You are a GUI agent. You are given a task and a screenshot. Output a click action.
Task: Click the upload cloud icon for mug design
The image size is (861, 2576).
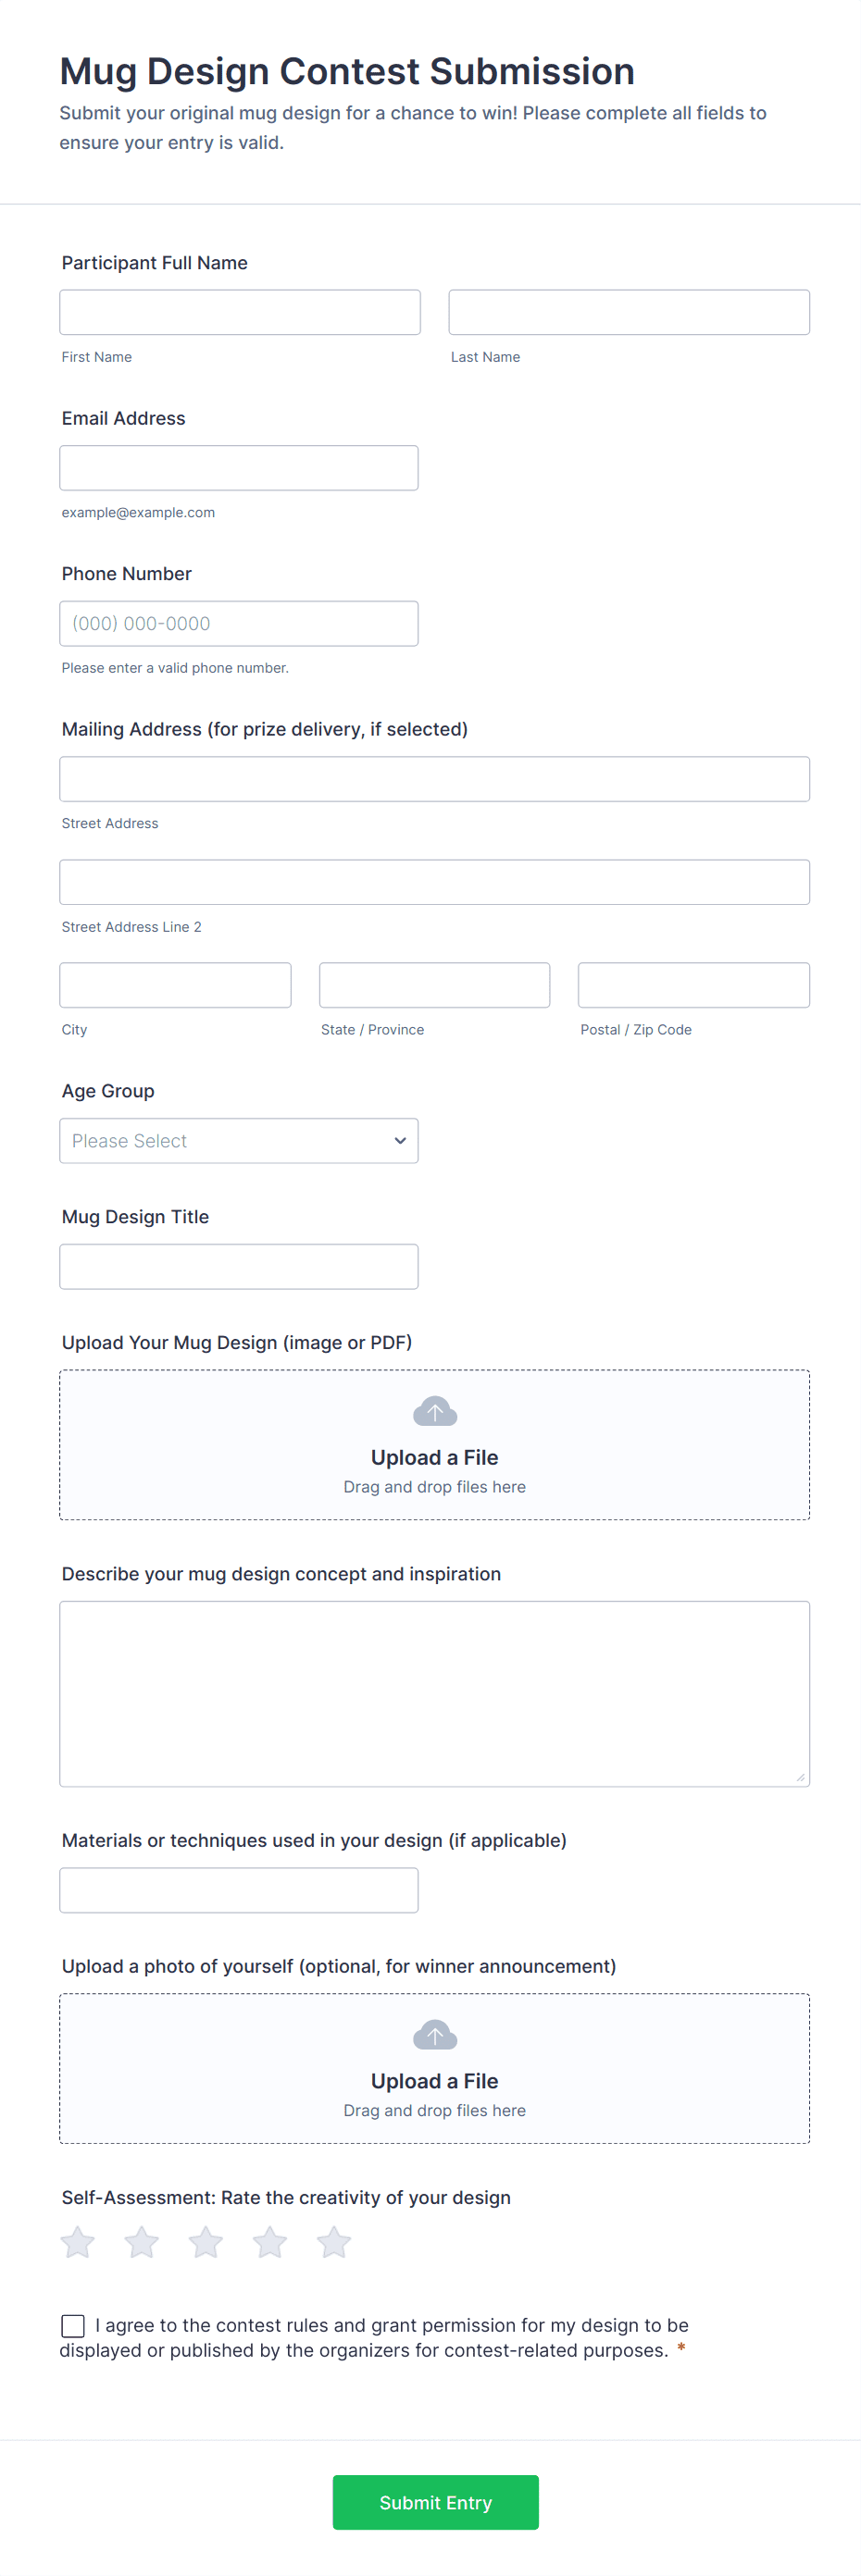coord(434,1411)
